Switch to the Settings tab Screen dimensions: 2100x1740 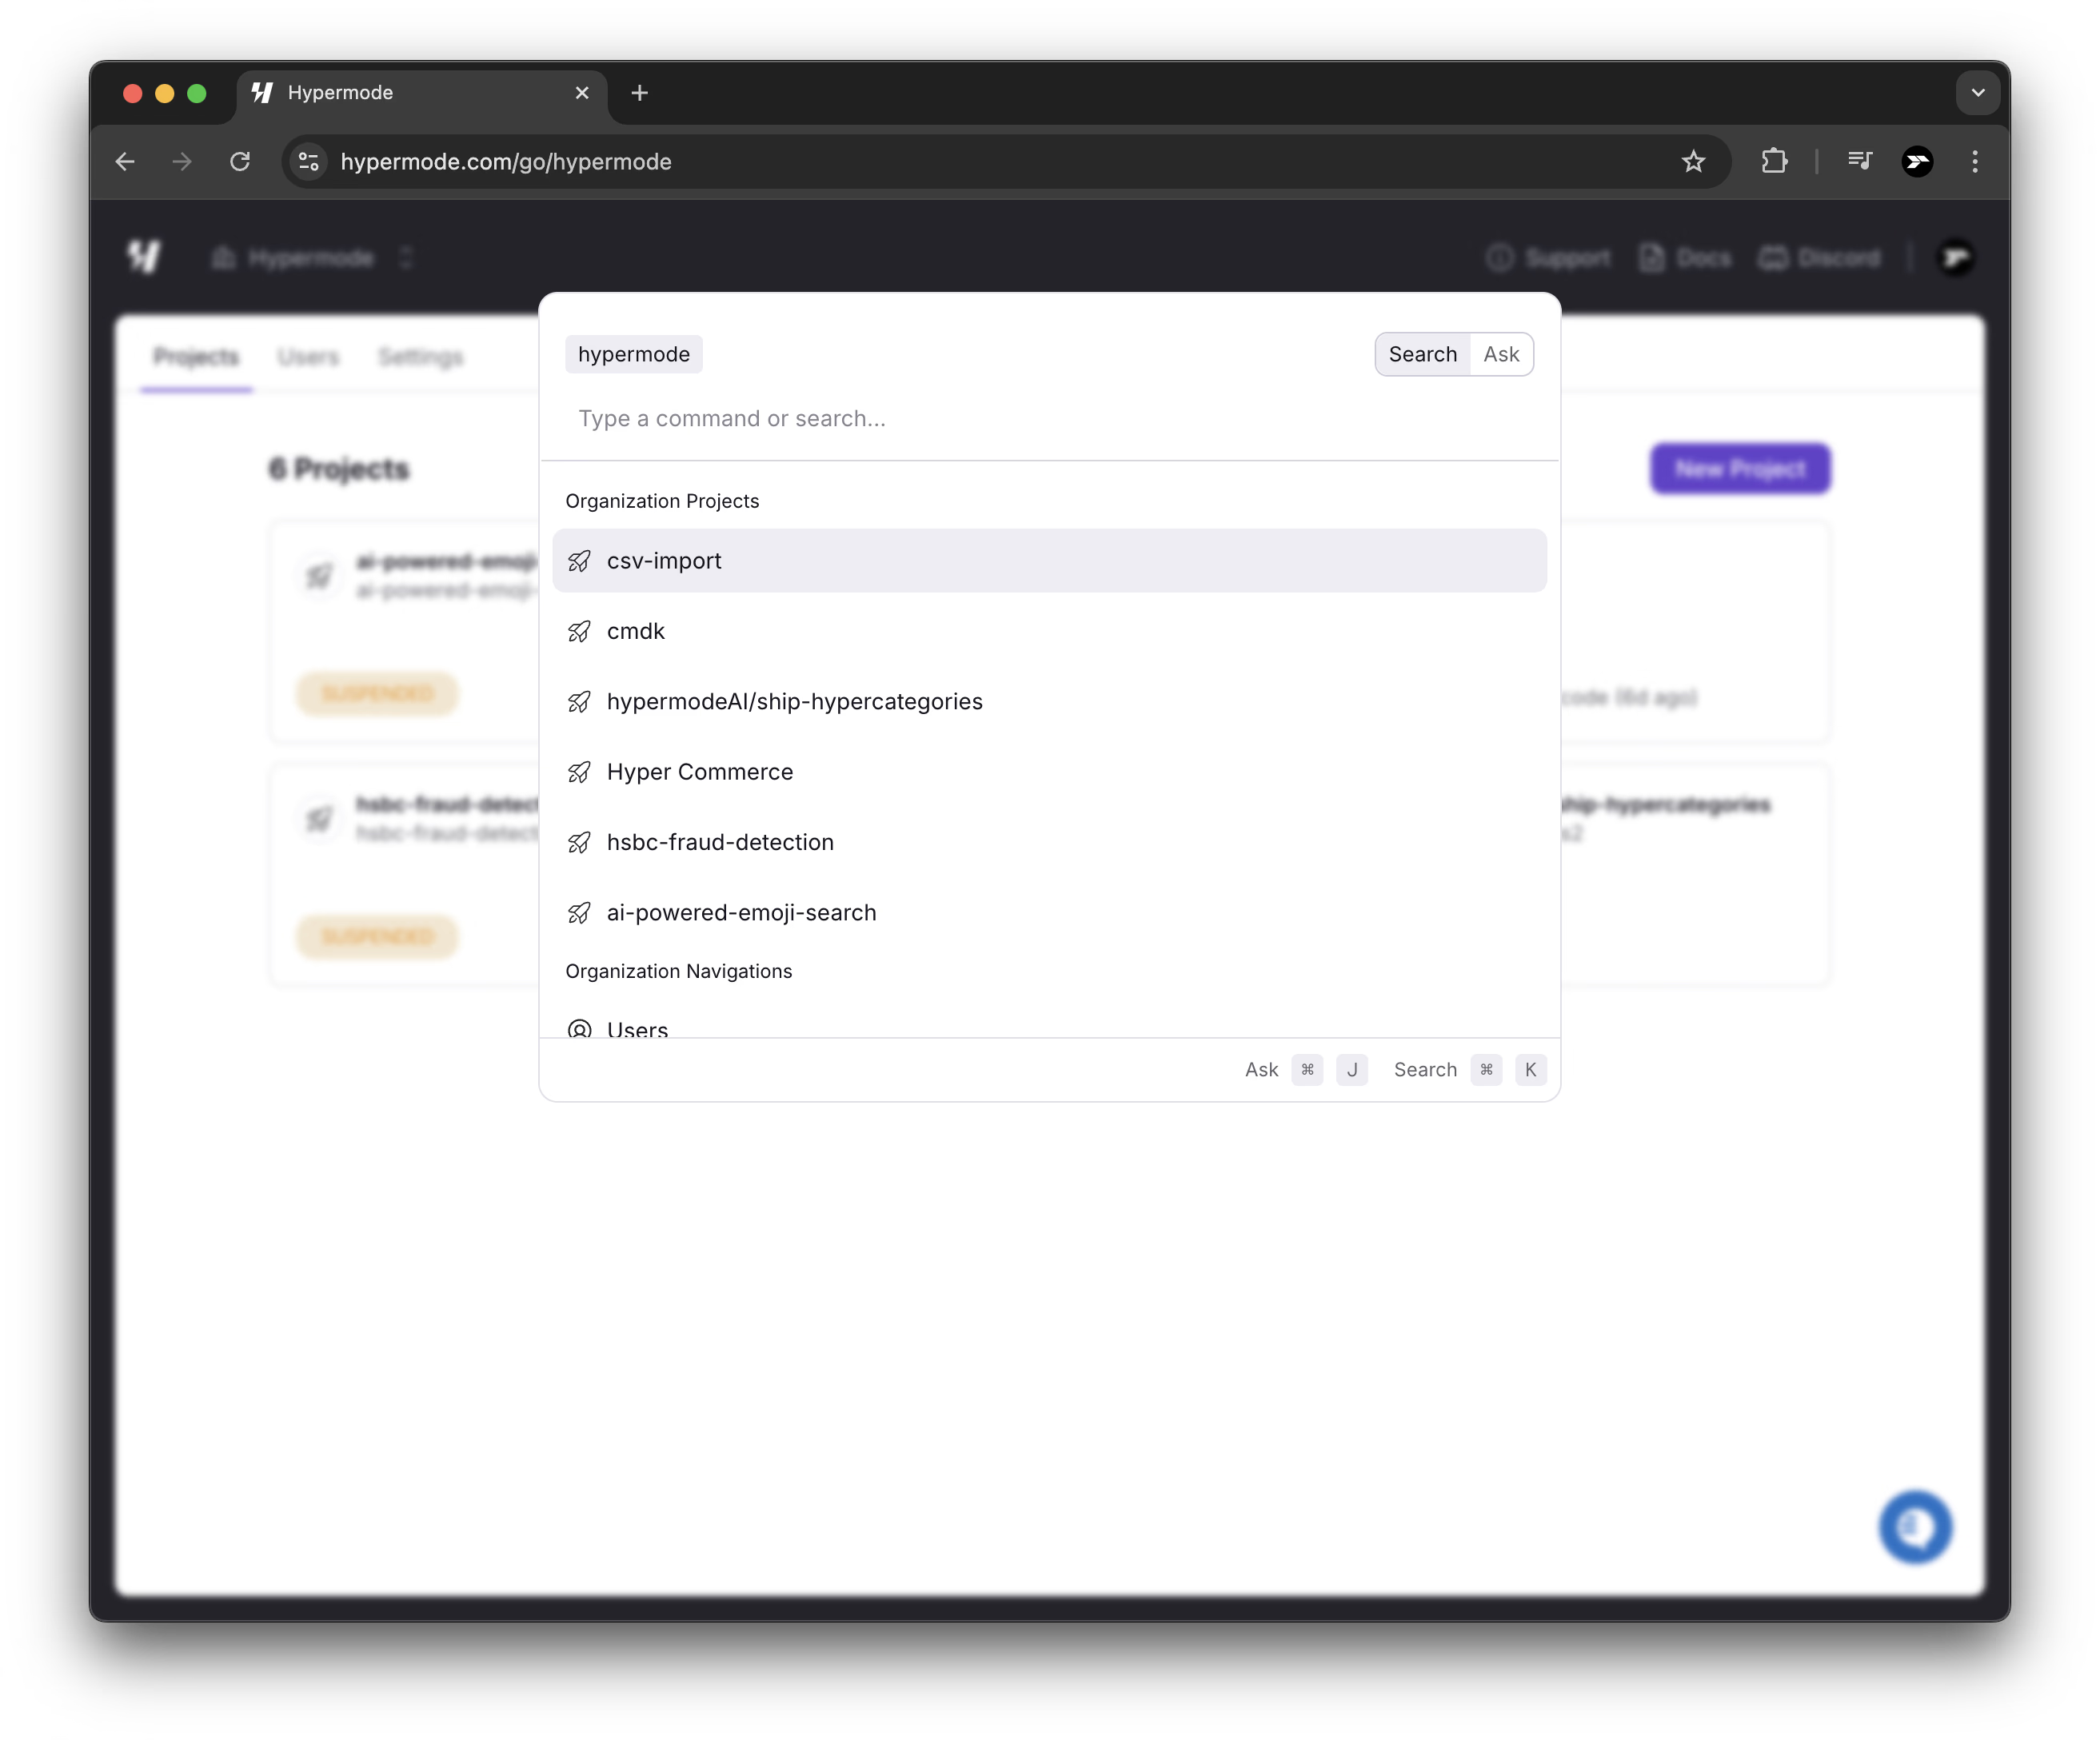coord(421,357)
